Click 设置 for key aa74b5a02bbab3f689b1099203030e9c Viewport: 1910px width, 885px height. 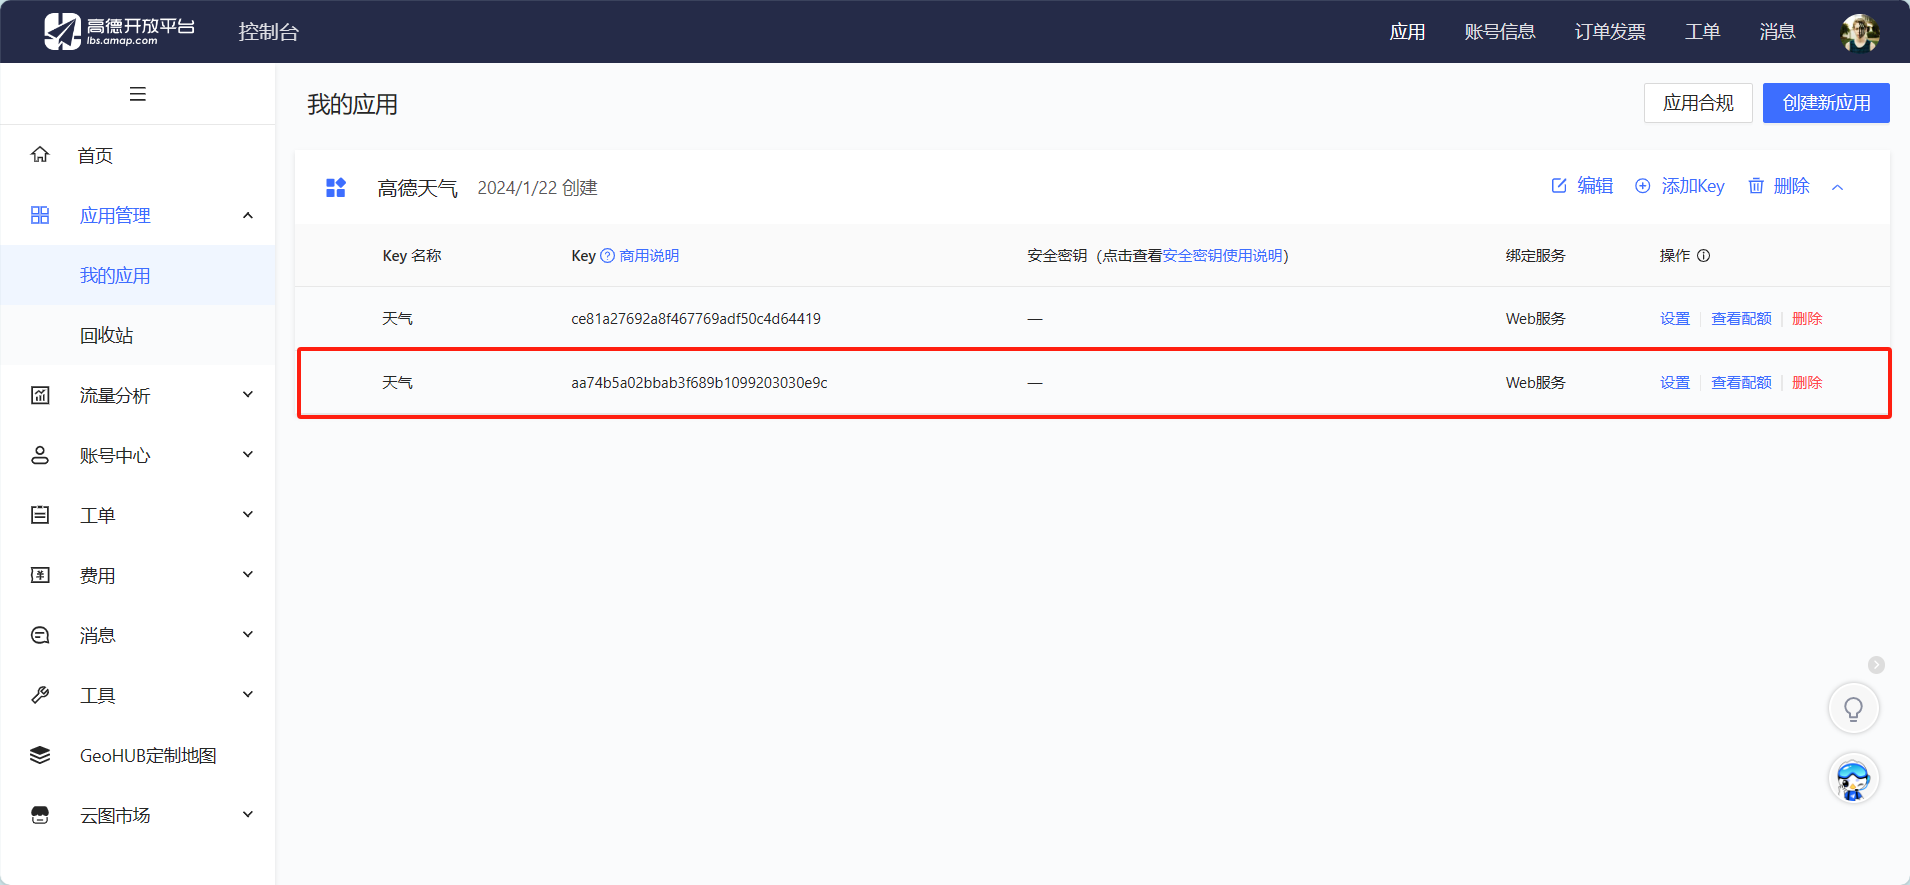click(x=1675, y=383)
